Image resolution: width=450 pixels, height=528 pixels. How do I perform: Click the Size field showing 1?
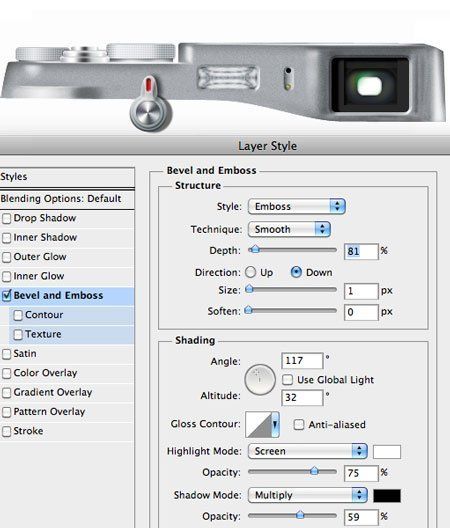[x=361, y=291]
